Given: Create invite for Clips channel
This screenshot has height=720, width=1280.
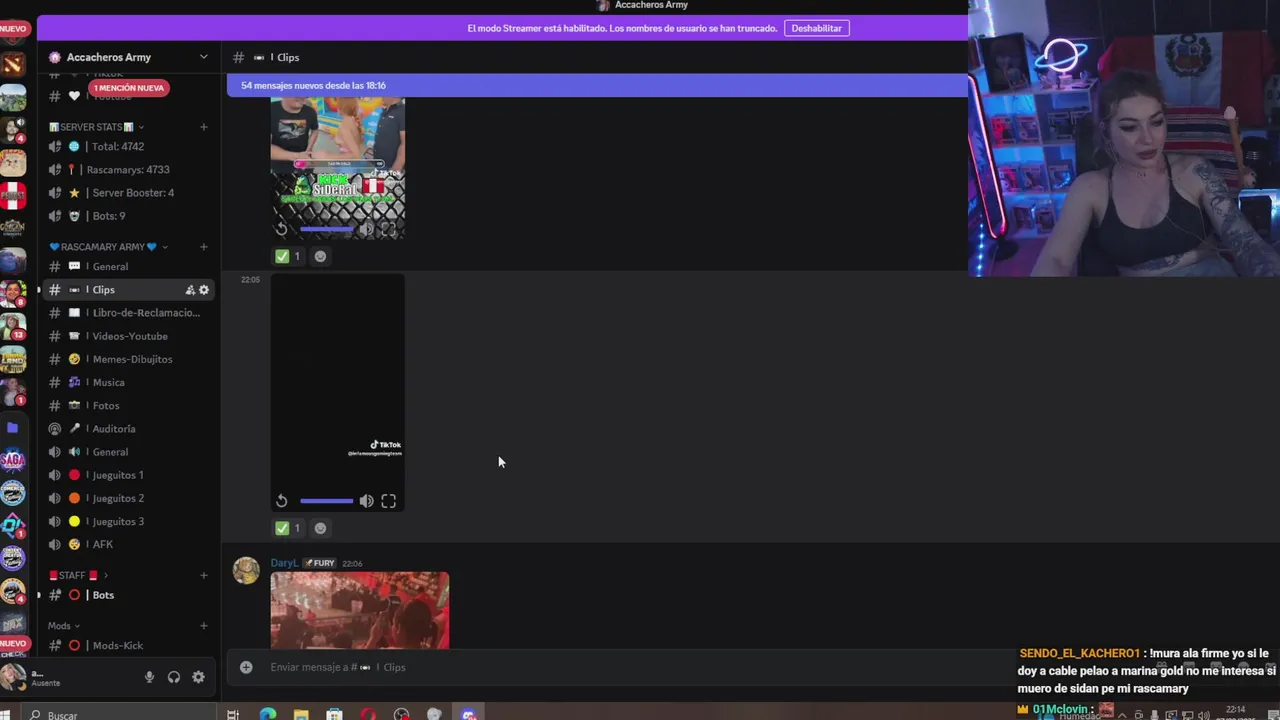Looking at the screenshot, I should pos(190,290).
